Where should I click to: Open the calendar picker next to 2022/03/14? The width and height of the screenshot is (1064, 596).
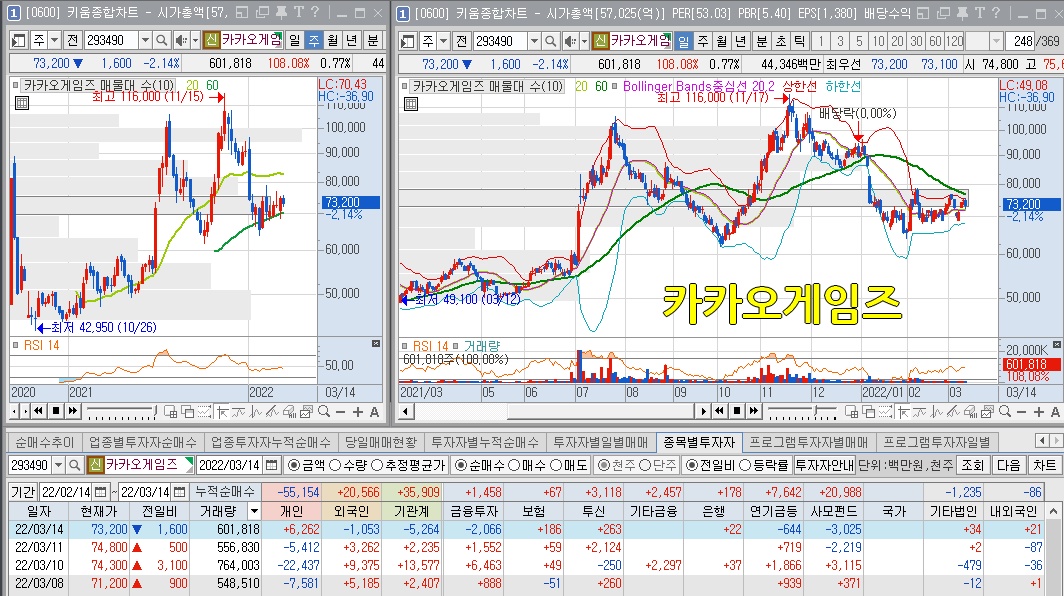tap(271, 465)
